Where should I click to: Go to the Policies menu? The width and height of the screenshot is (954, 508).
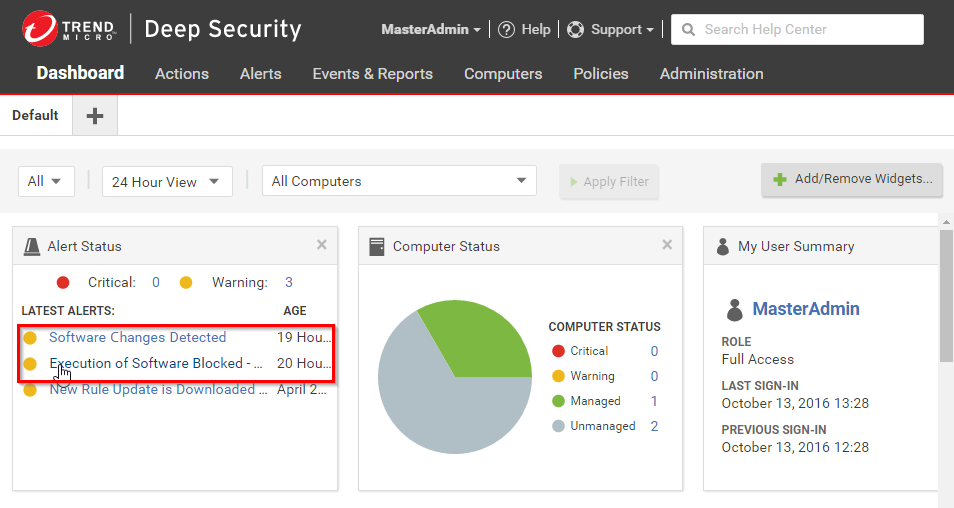click(600, 74)
